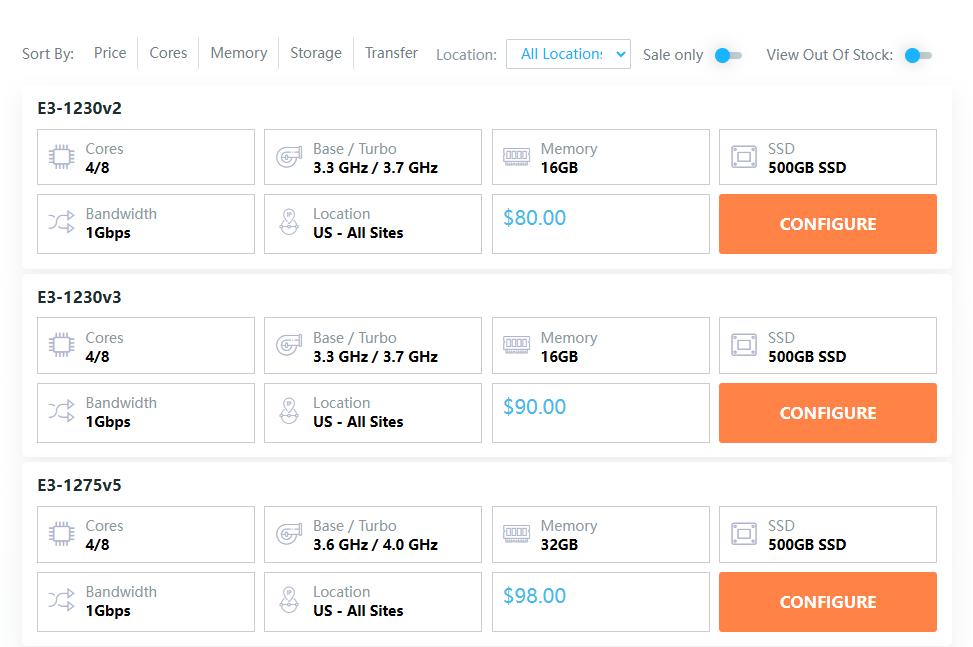The width and height of the screenshot is (973, 647).
Task: Click the SSD drive icon for E3-1230v2
Action: click(744, 157)
